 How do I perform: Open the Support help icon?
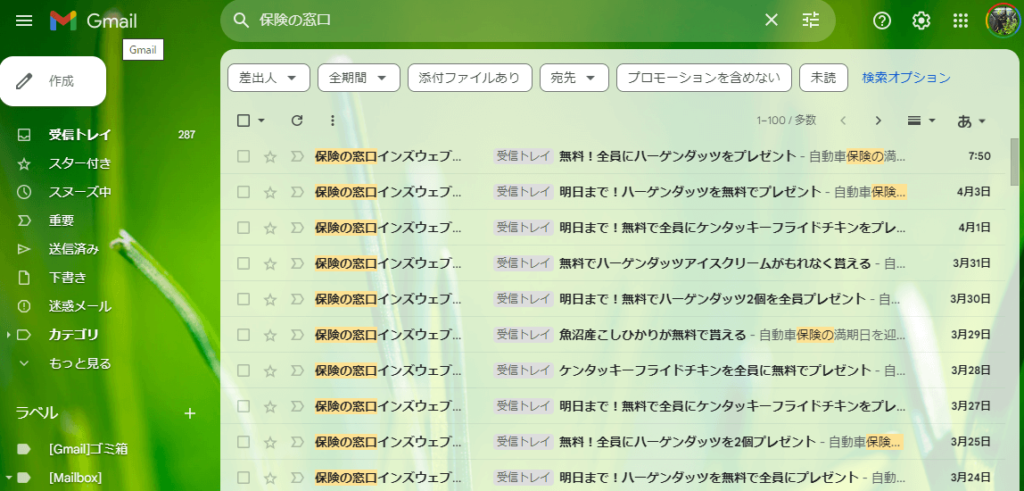882,21
